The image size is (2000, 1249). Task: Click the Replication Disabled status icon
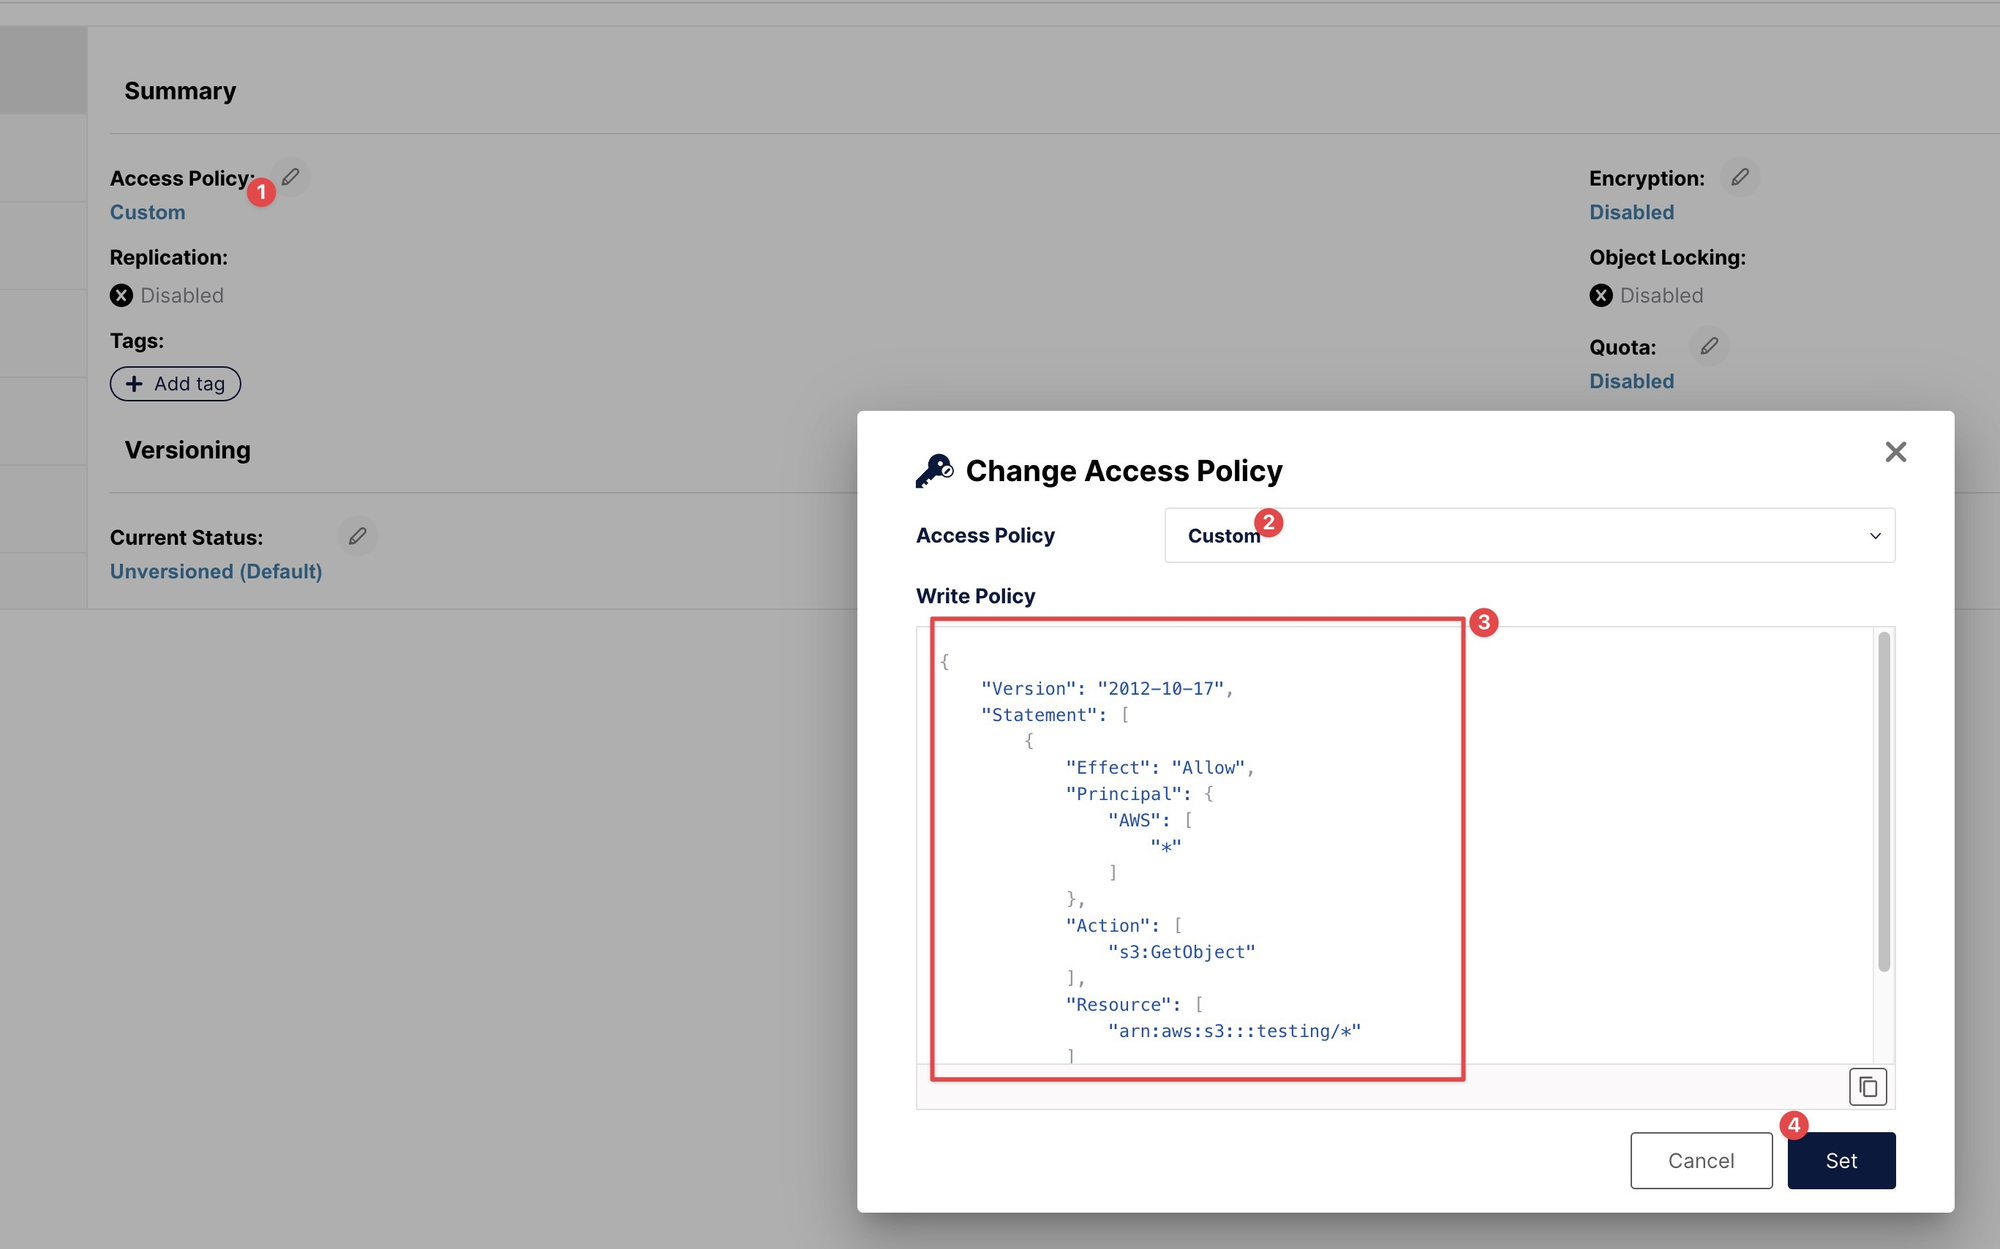click(121, 295)
